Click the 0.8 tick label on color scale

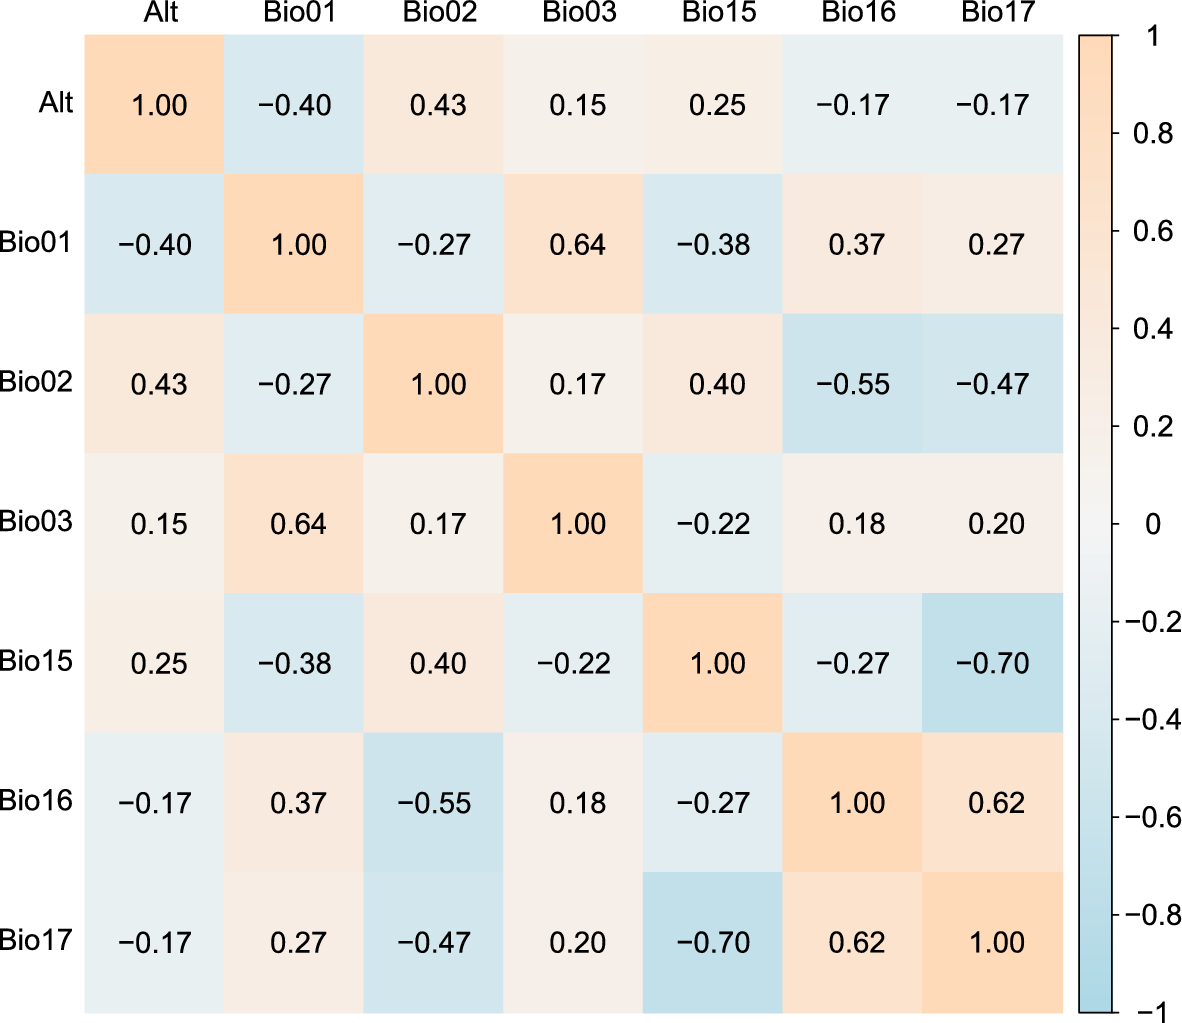[x=1153, y=133]
